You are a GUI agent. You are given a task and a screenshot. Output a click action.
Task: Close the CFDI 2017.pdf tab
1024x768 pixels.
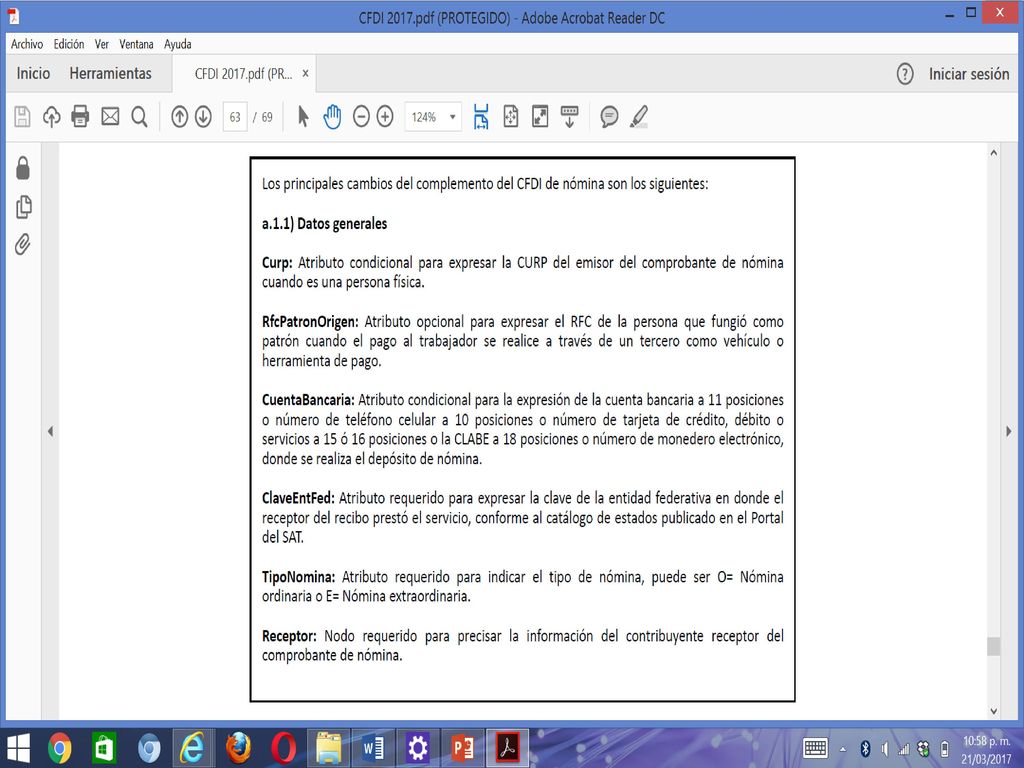[305, 74]
